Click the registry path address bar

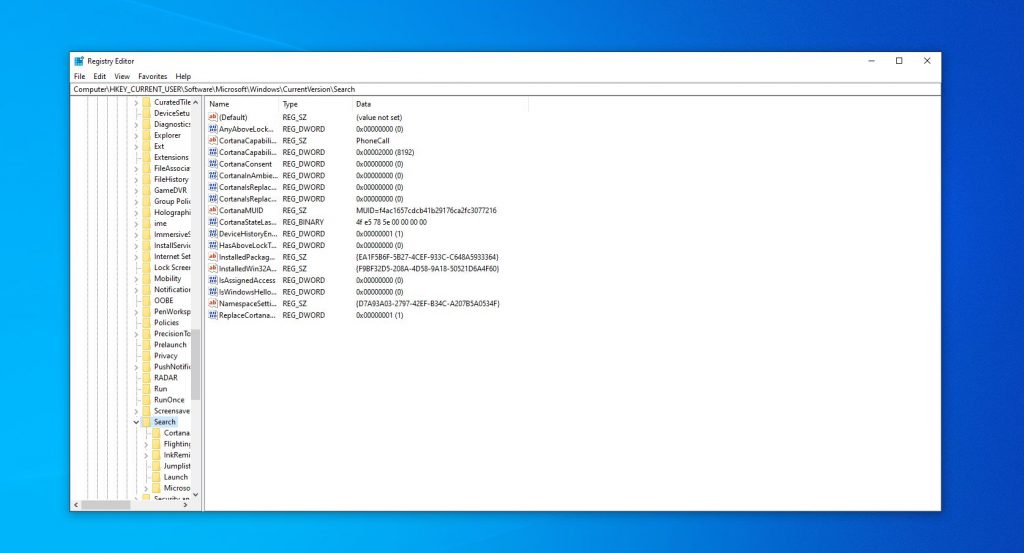505,89
